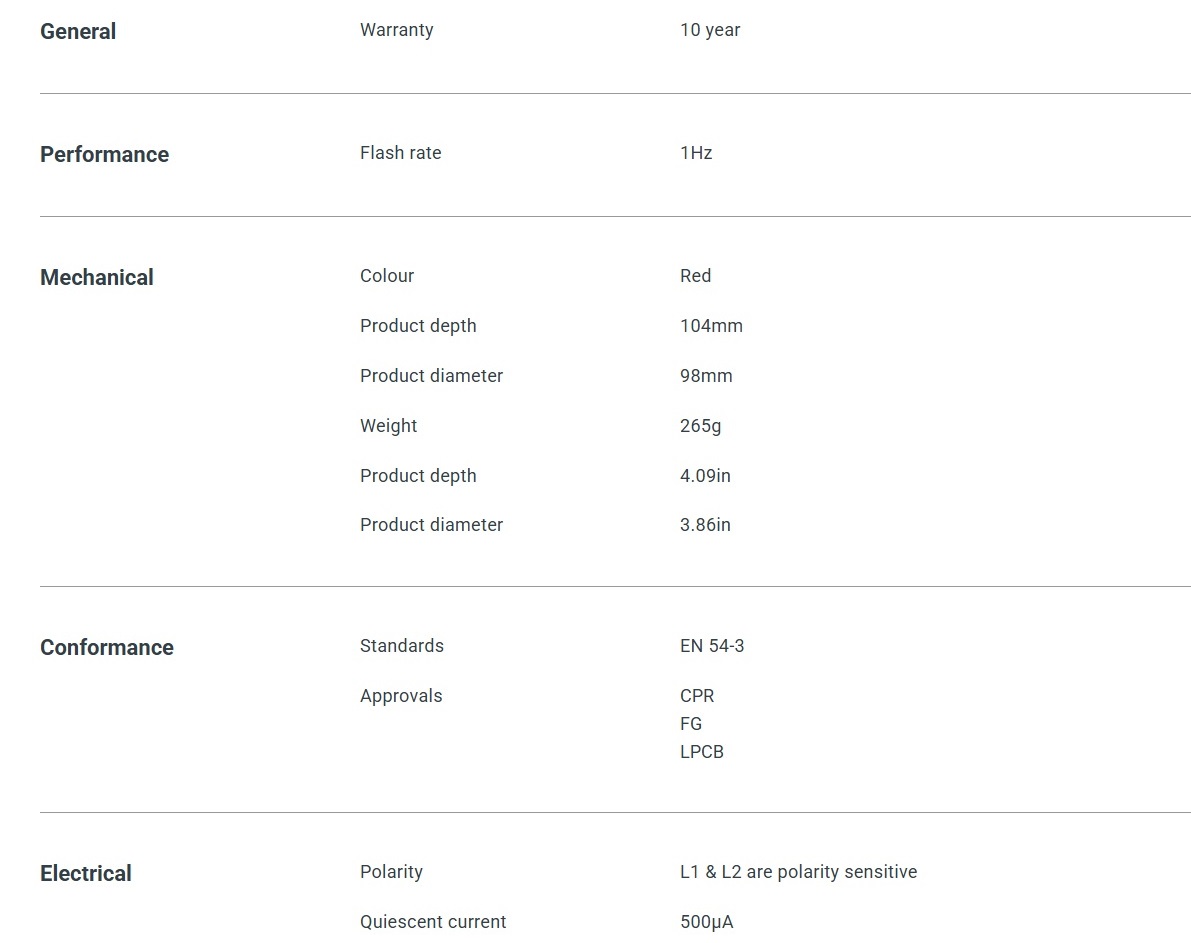The height and width of the screenshot is (943, 1191).
Task: Click the Mechanical section heading
Action: (97, 277)
